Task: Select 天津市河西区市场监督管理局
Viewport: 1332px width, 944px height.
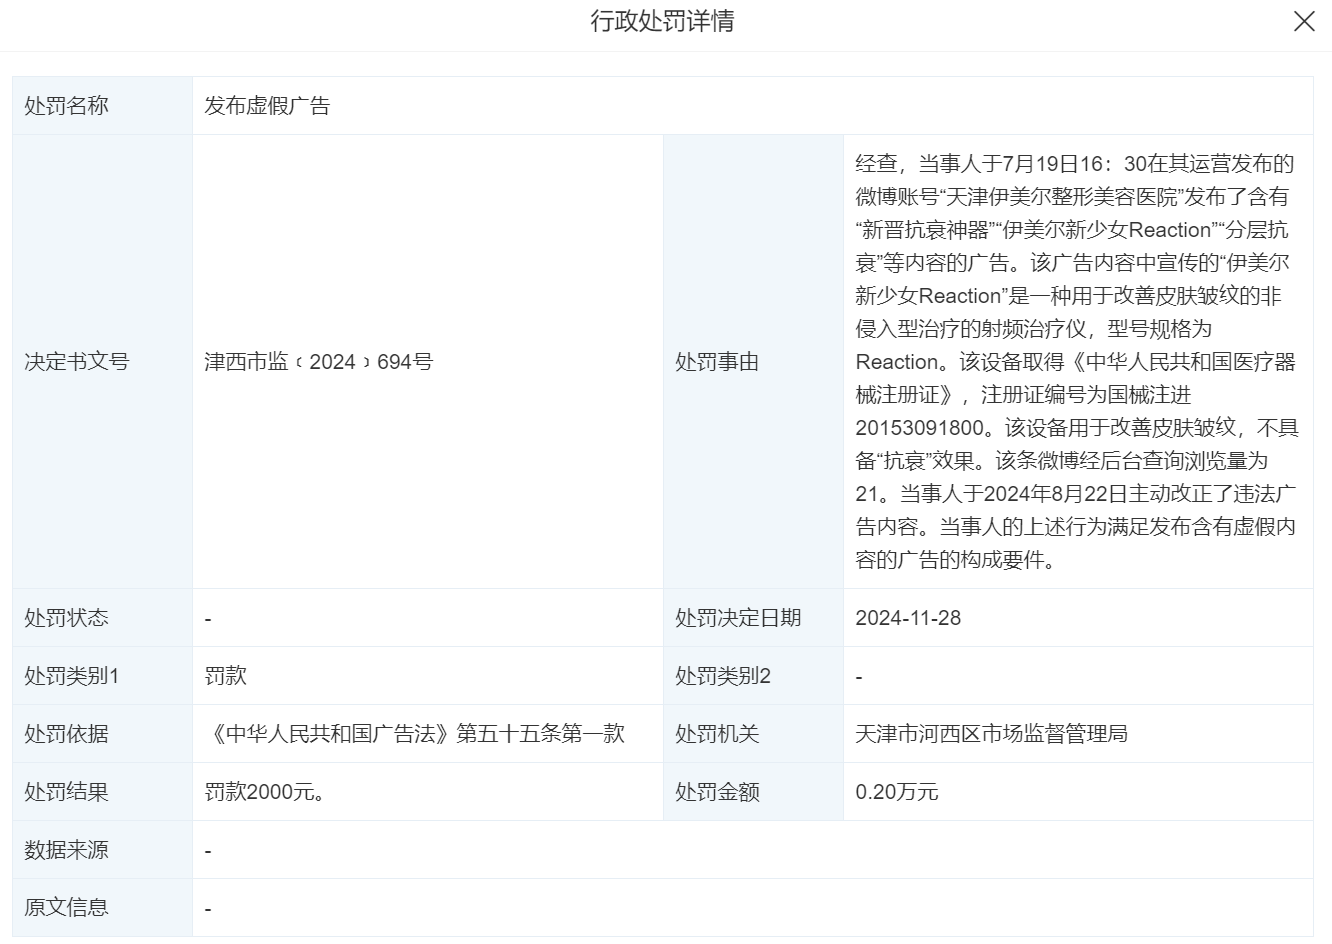Action: [x=991, y=734]
